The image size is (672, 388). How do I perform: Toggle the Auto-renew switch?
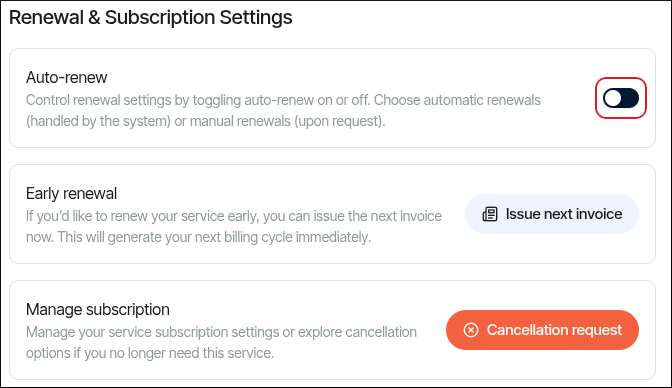point(621,98)
